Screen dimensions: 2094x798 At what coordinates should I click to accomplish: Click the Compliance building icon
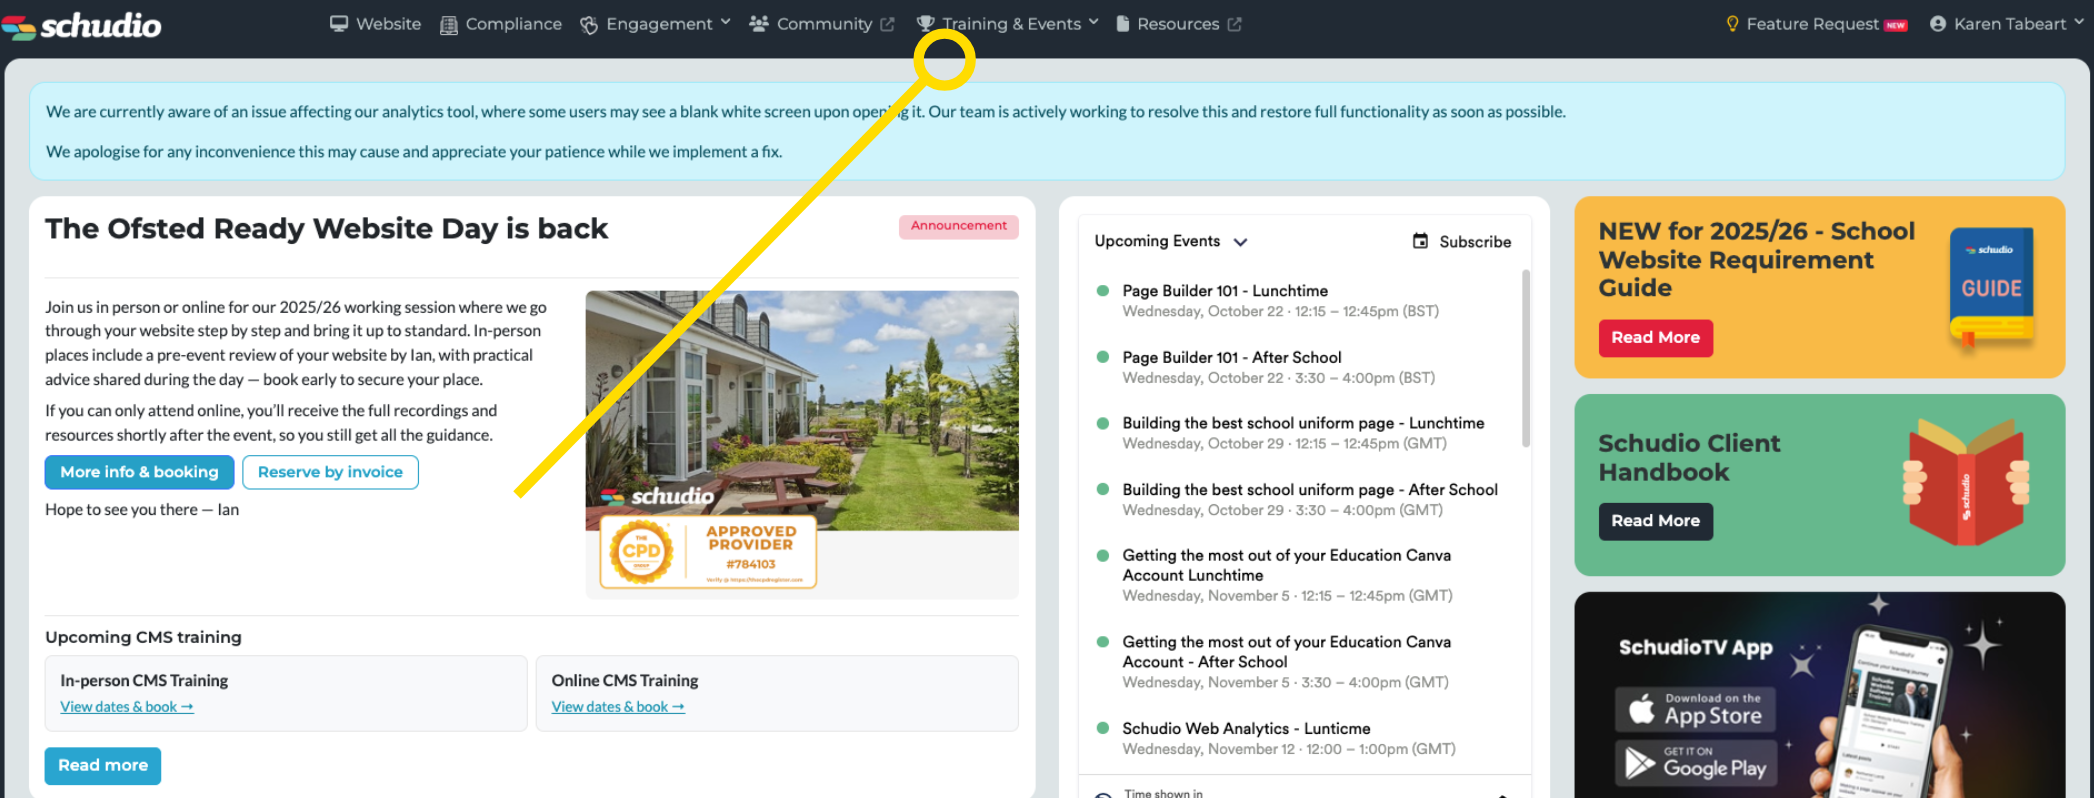point(449,25)
